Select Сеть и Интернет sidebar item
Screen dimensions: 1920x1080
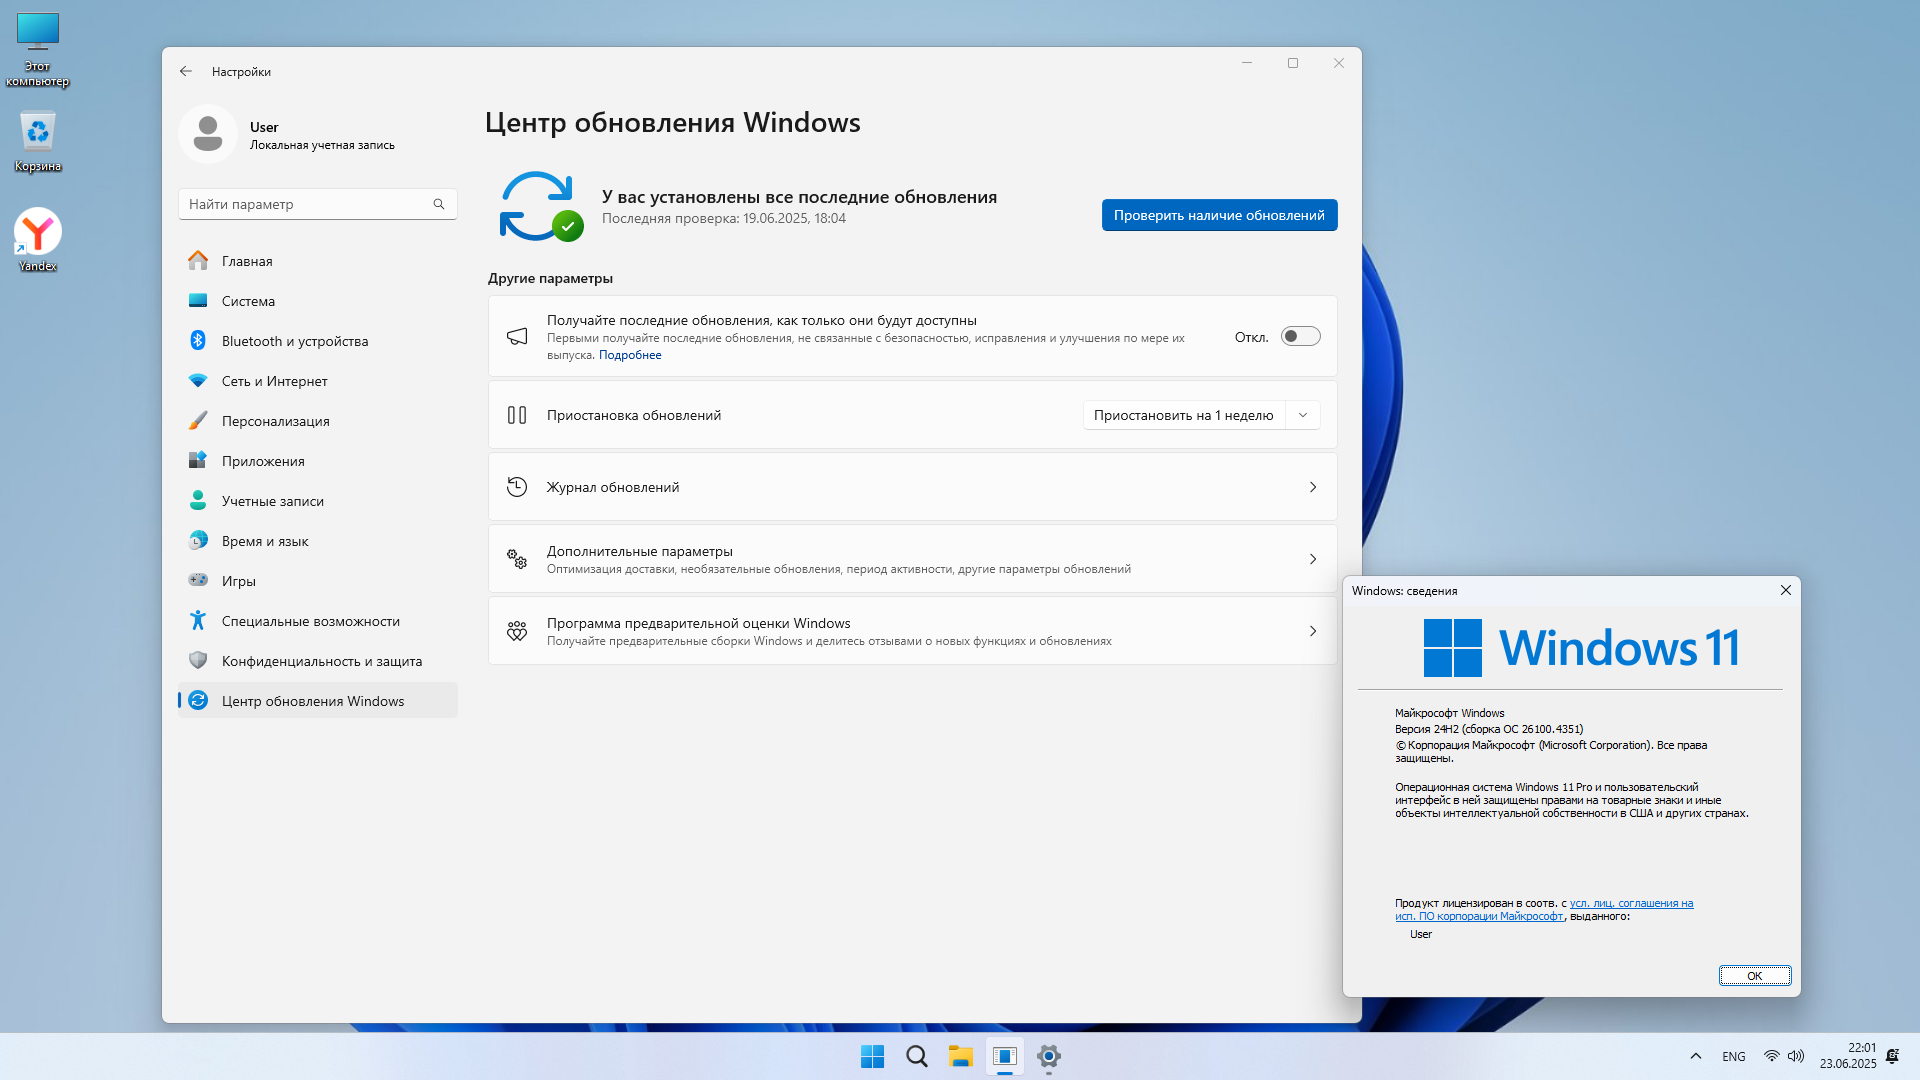point(274,381)
